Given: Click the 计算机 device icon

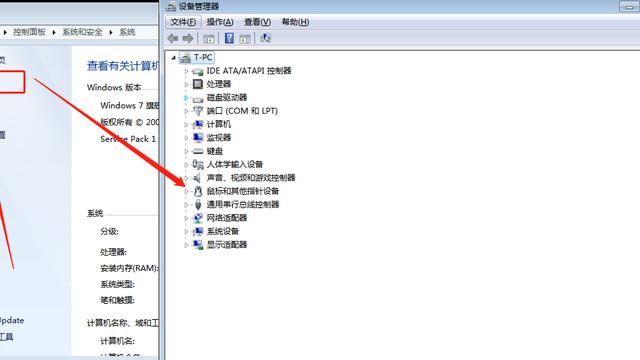Looking at the screenshot, I should click(x=198, y=124).
